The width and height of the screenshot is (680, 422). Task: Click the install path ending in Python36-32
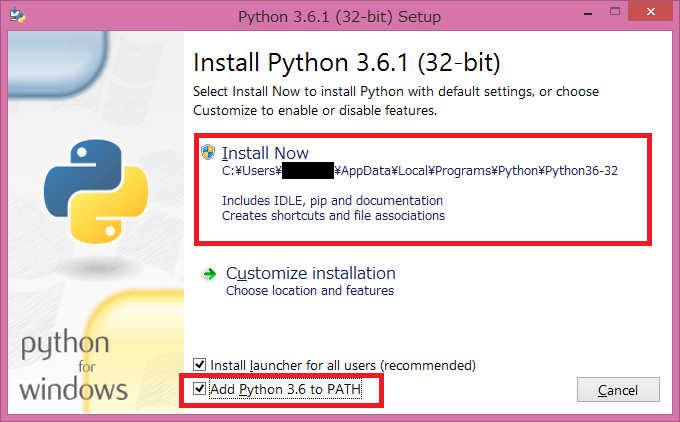(x=420, y=171)
